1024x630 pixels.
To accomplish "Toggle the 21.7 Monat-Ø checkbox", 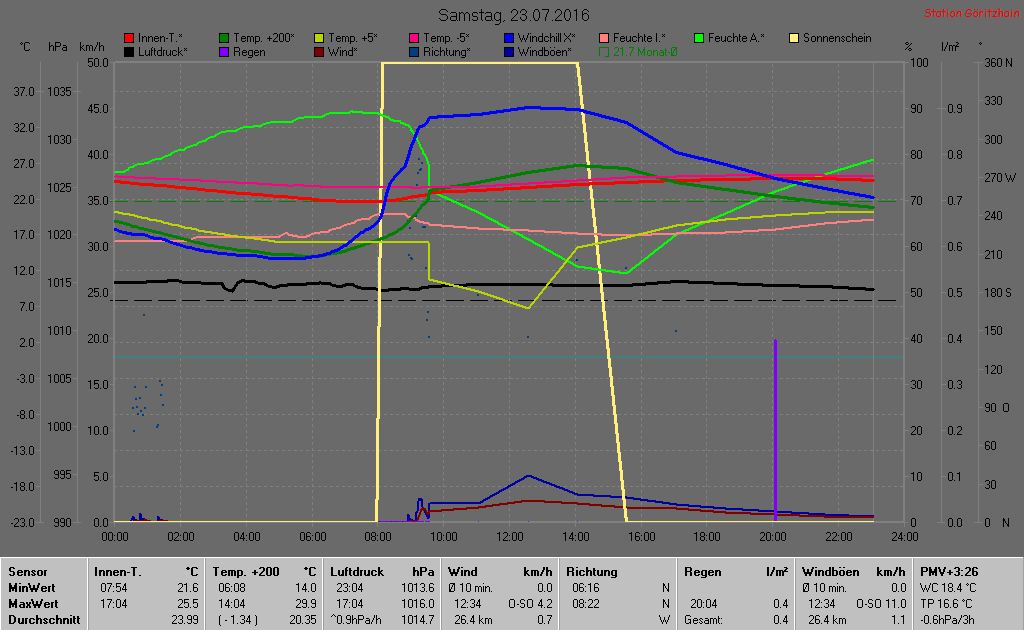I will [604, 51].
